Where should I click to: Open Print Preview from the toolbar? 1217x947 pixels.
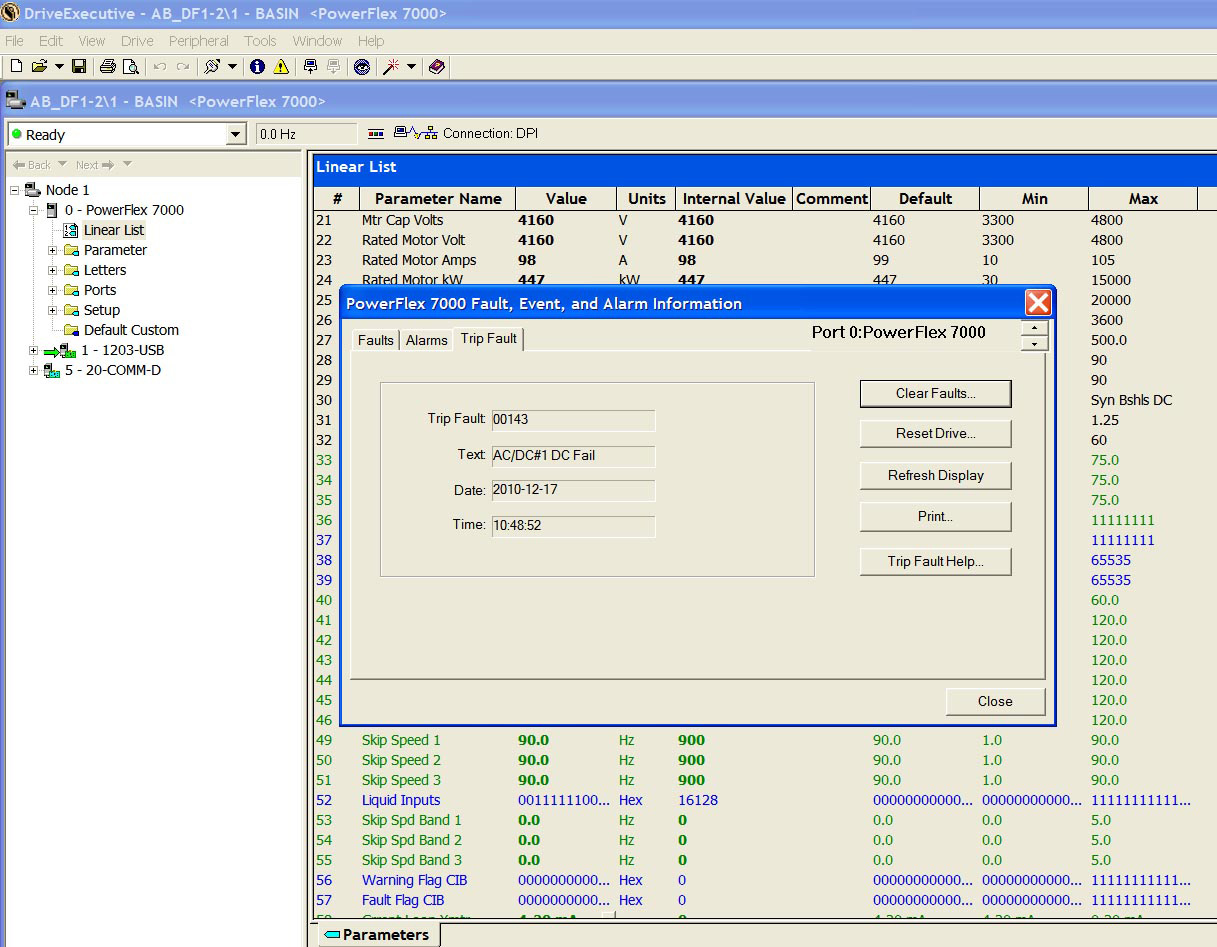point(130,67)
